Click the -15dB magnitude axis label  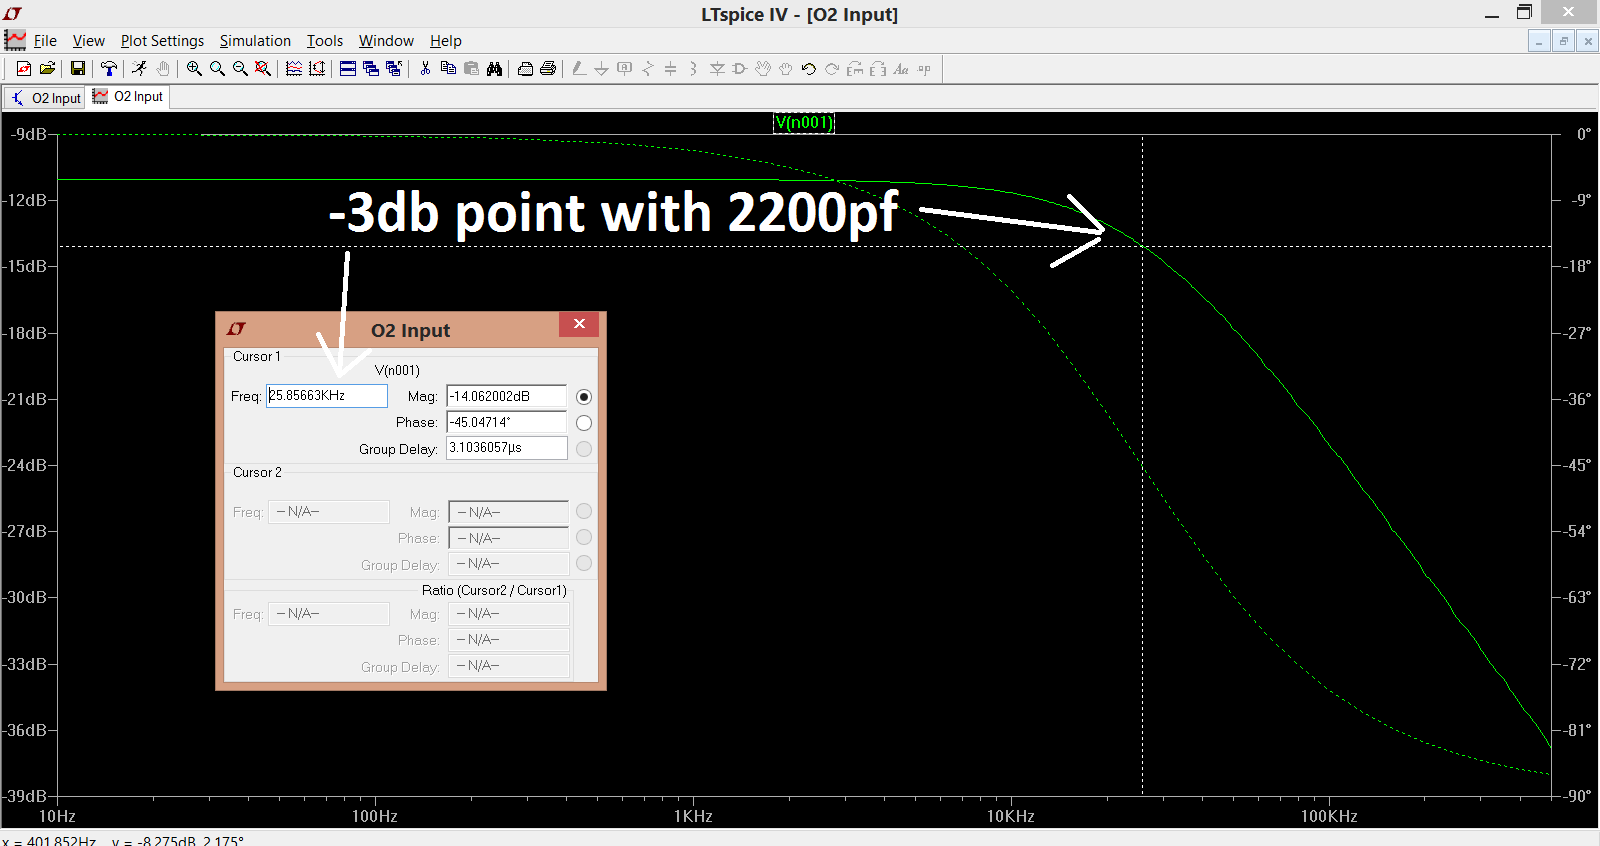(25, 266)
